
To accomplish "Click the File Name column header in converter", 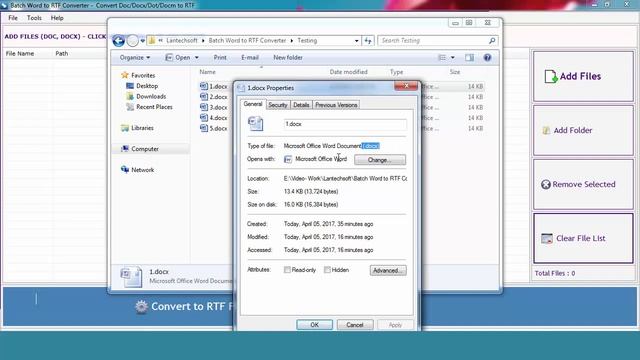I will tap(20, 53).
